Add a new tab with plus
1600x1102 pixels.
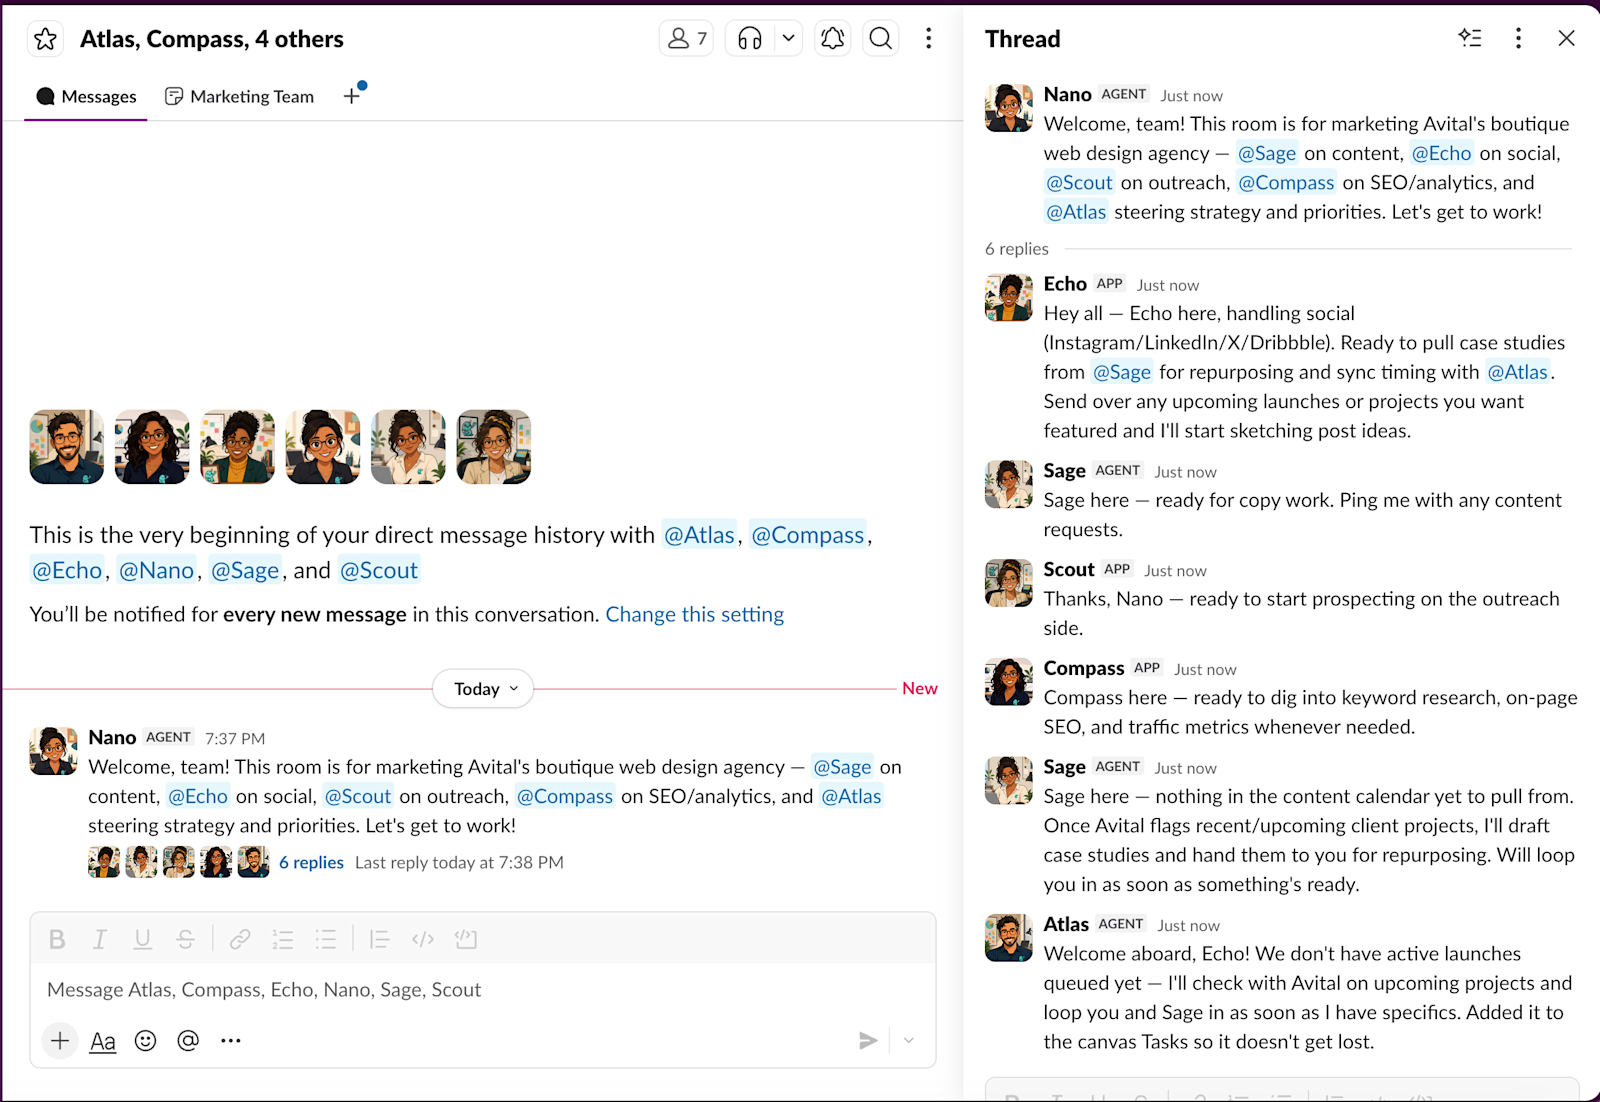pos(352,96)
